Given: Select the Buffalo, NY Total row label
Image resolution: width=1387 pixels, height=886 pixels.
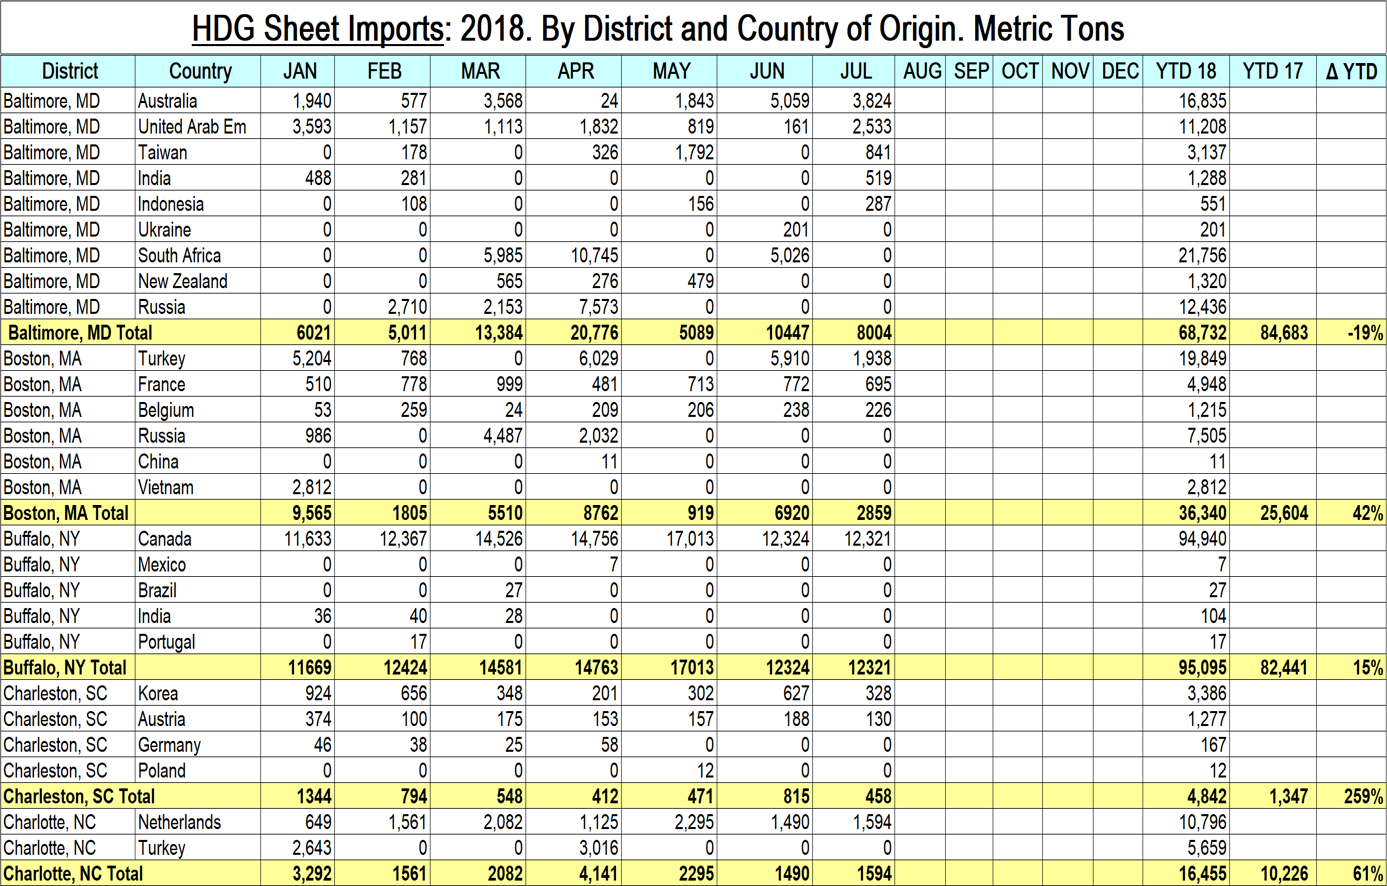Looking at the screenshot, I should coord(65,668).
